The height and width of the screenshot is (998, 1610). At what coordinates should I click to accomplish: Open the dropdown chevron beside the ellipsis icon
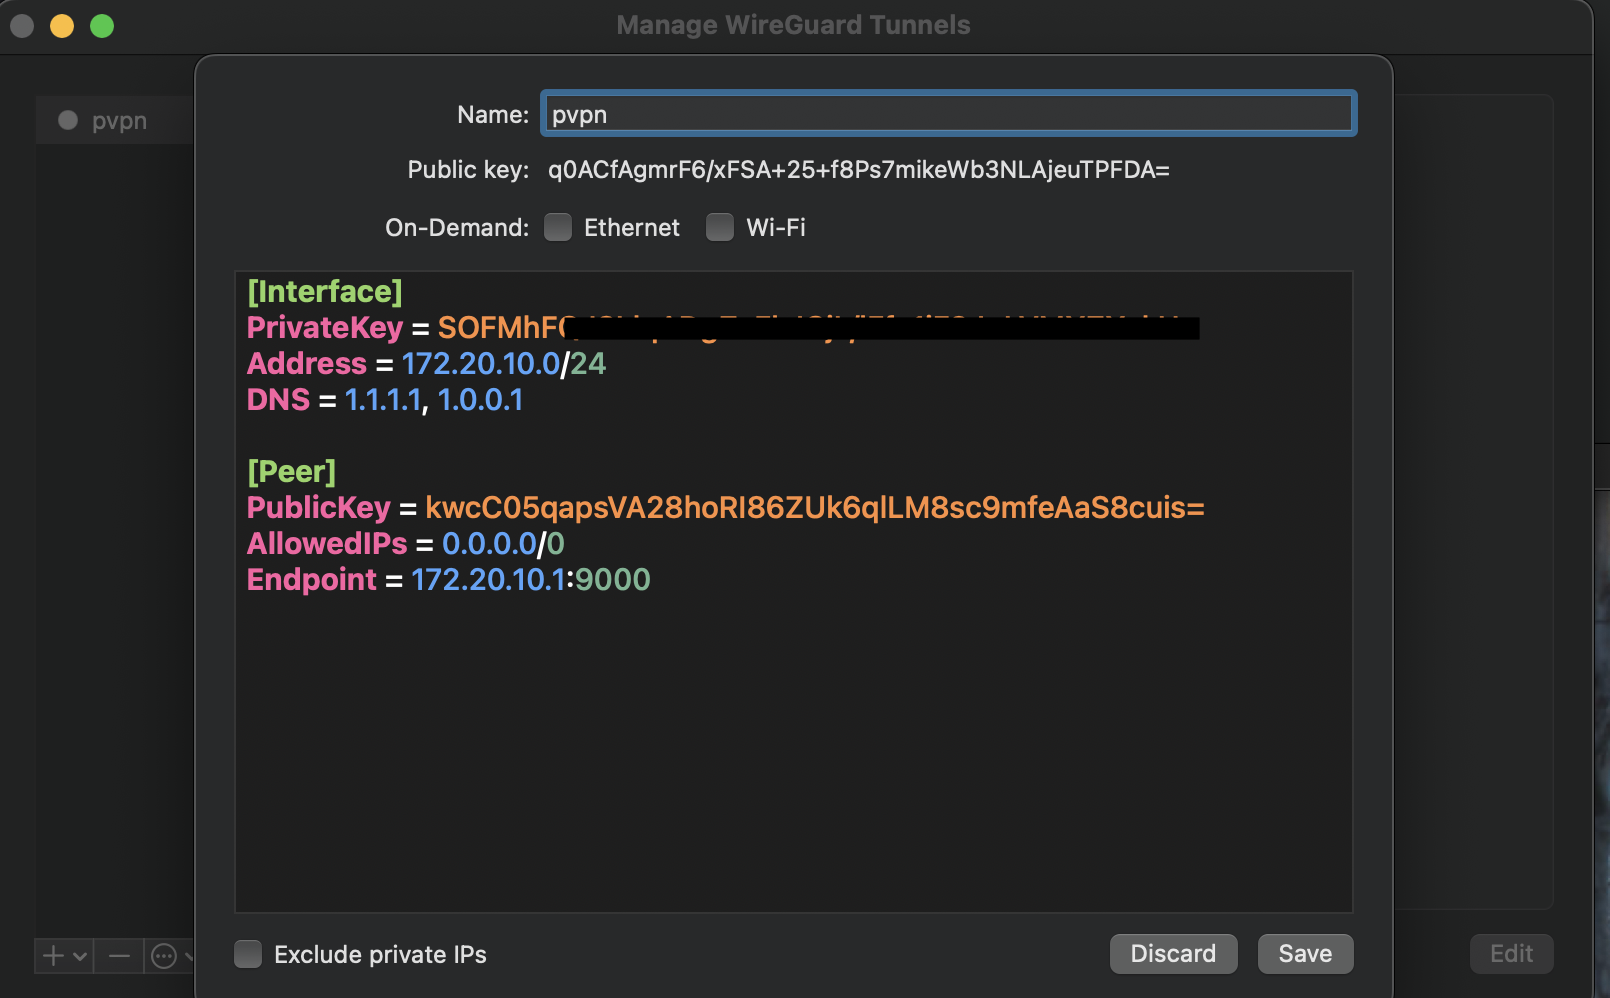click(x=191, y=956)
